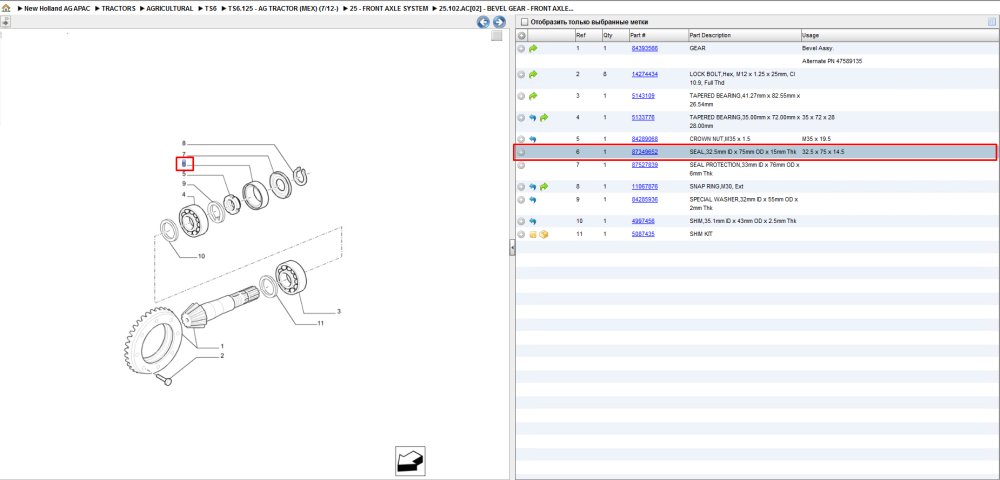Select callout 3 in the diagram
1000x480 pixels.
(339, 312)
